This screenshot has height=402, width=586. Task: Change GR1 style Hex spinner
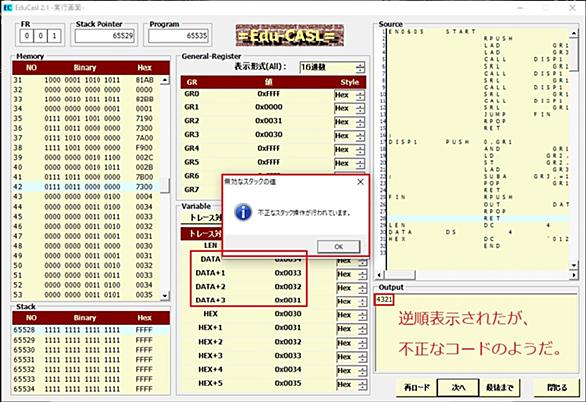(360, 109)
